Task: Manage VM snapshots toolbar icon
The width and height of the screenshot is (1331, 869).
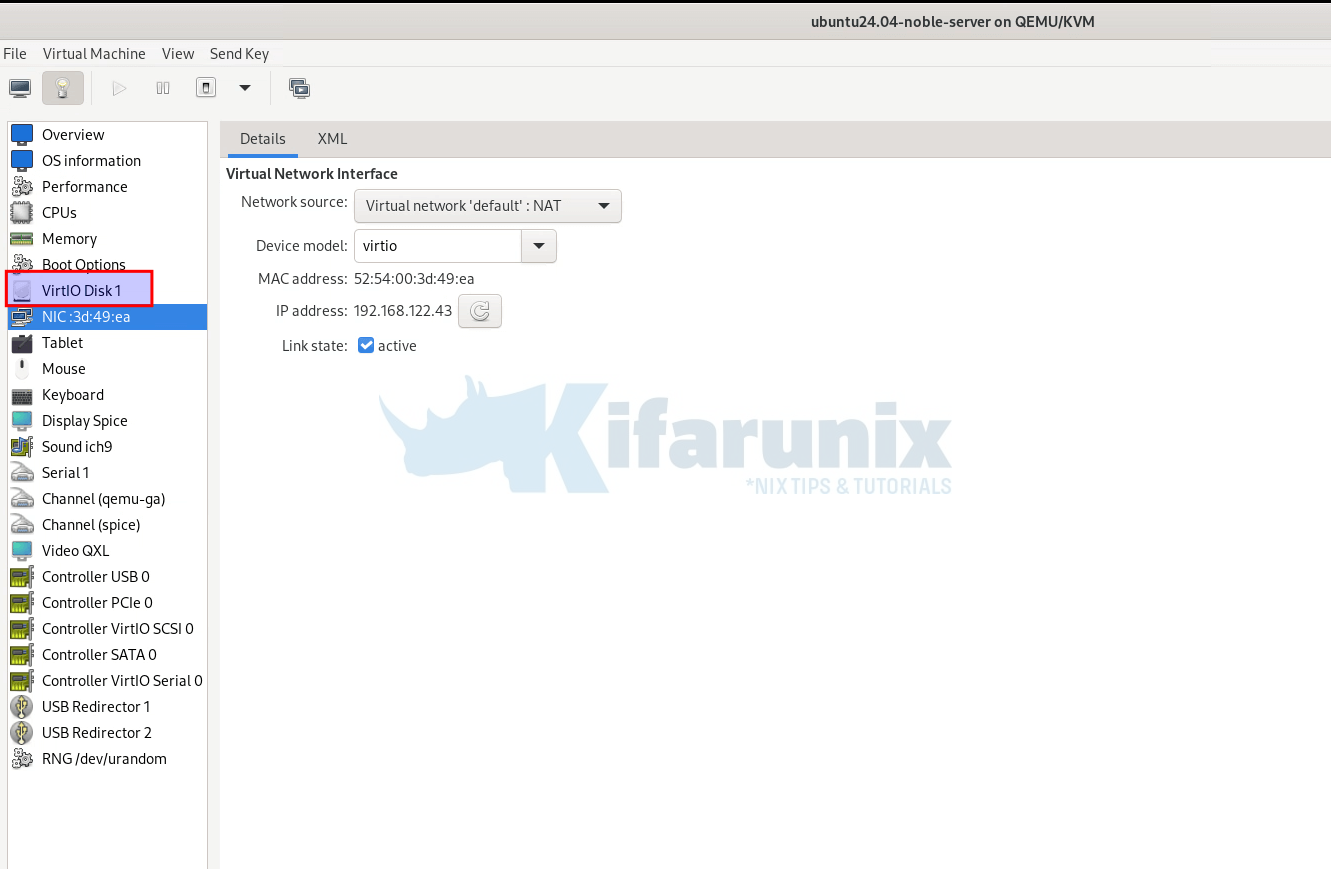Action: (x=299, y=88)
